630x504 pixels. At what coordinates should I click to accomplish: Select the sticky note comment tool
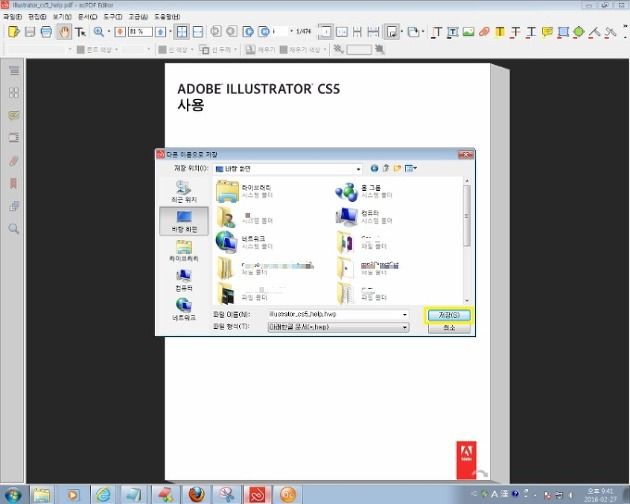(547, 32)
